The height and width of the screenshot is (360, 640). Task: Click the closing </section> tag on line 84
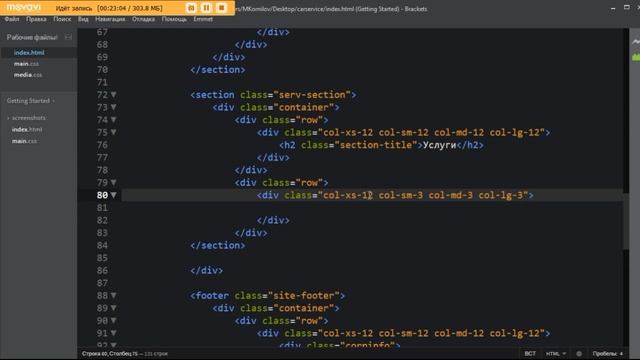click(218, 245)
